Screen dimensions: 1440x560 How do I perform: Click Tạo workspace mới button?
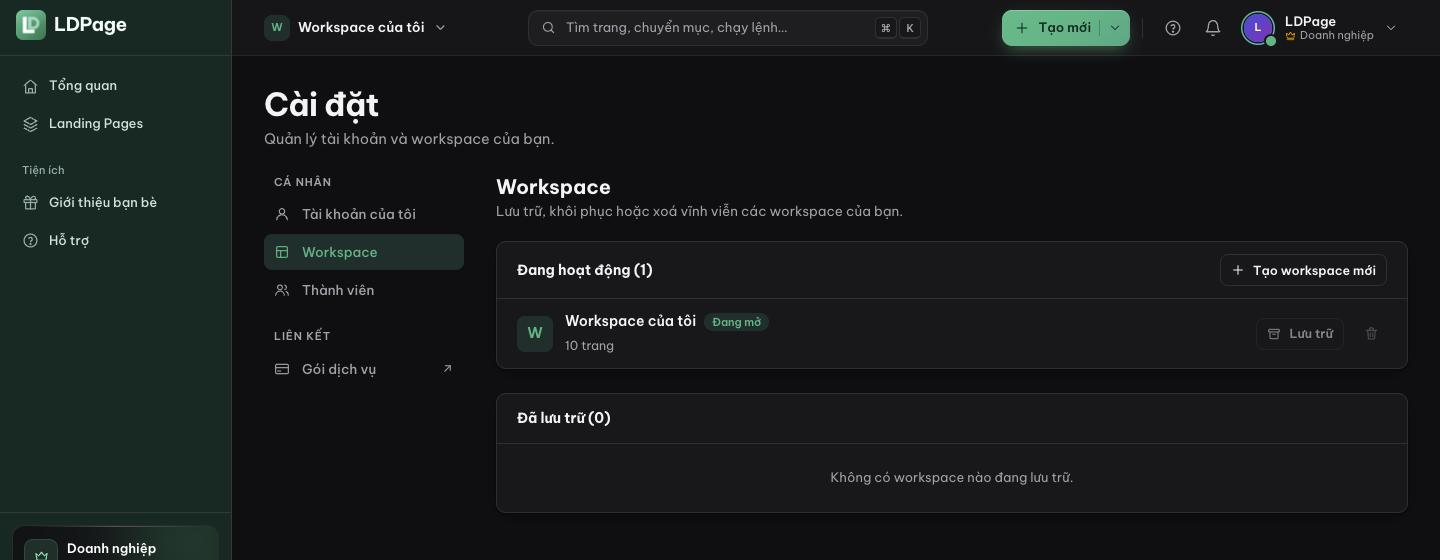(1303, 271)
